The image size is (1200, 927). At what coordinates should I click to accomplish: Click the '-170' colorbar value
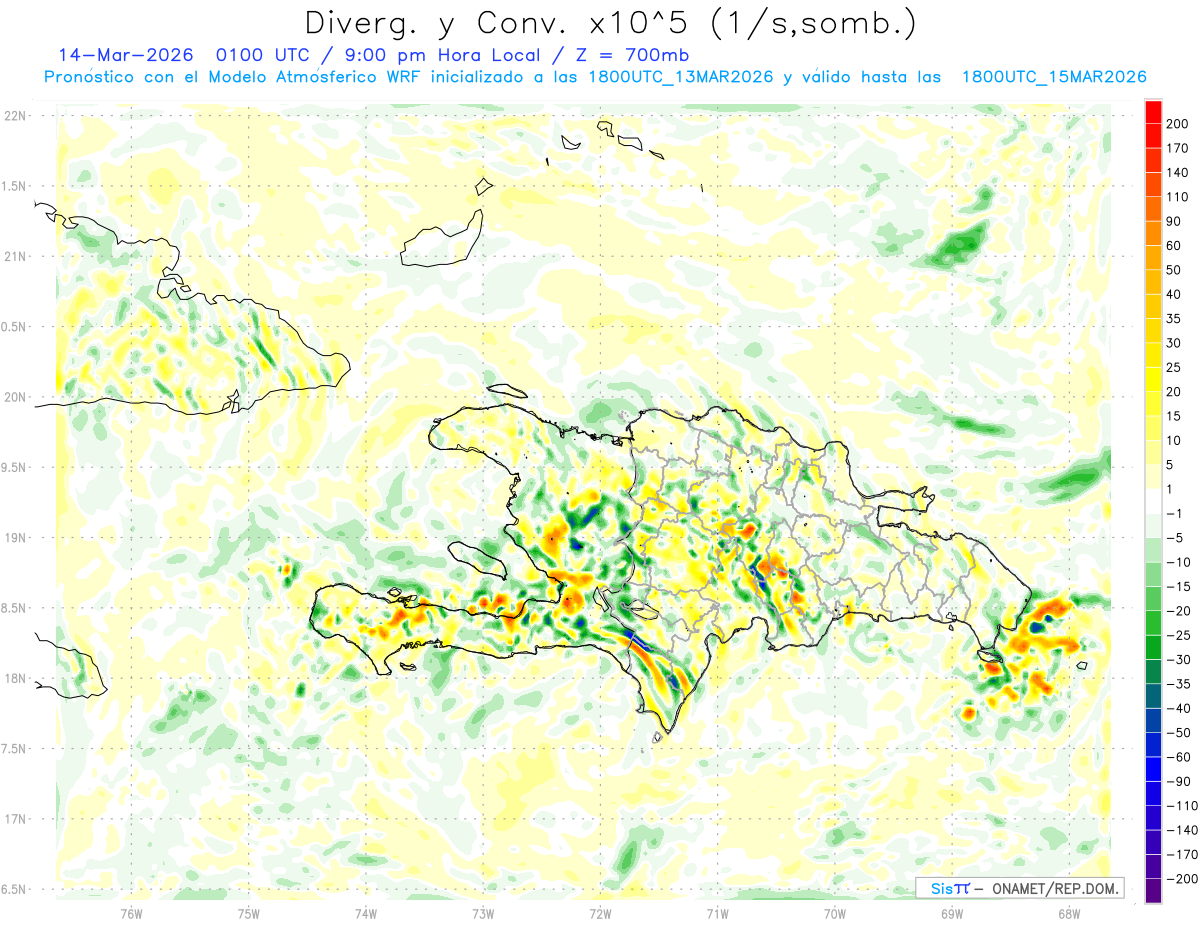[x=1183, y=854]
